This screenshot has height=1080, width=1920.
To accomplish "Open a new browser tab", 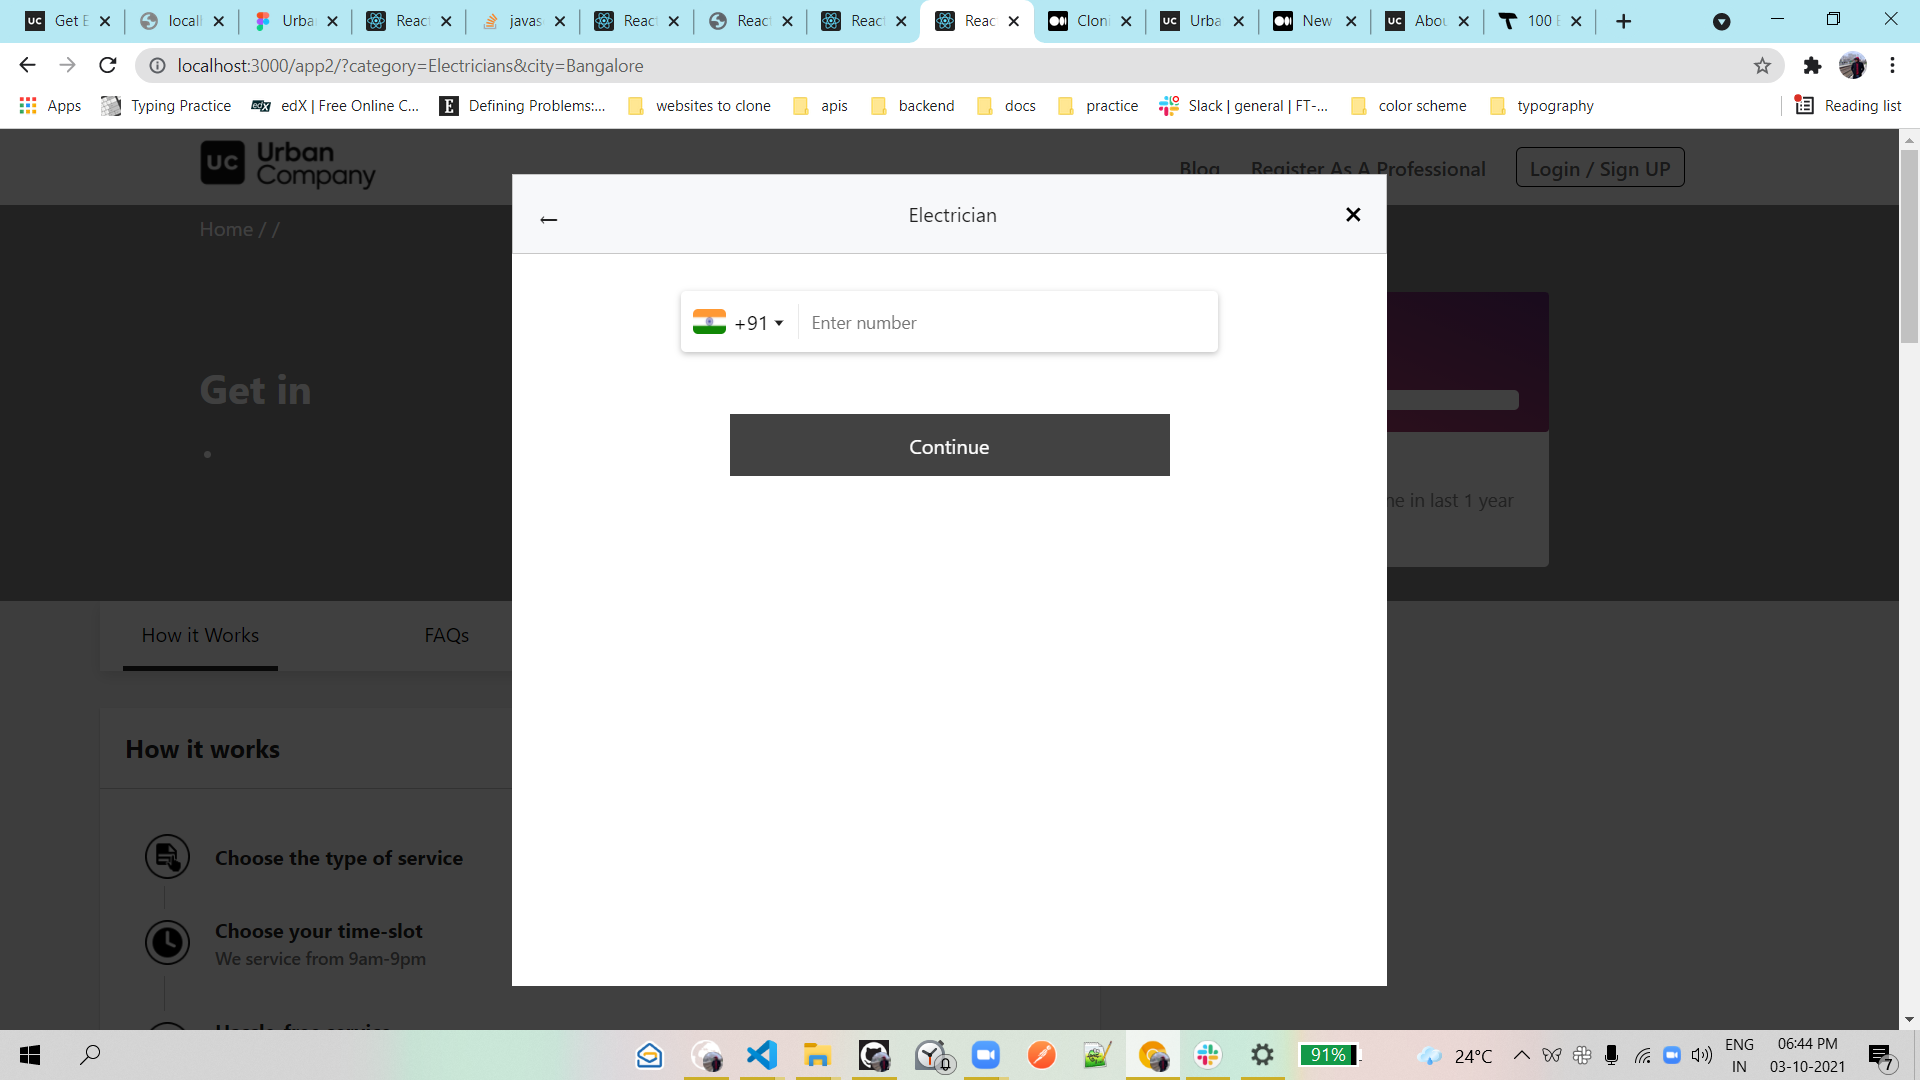I will [1623, 21].
